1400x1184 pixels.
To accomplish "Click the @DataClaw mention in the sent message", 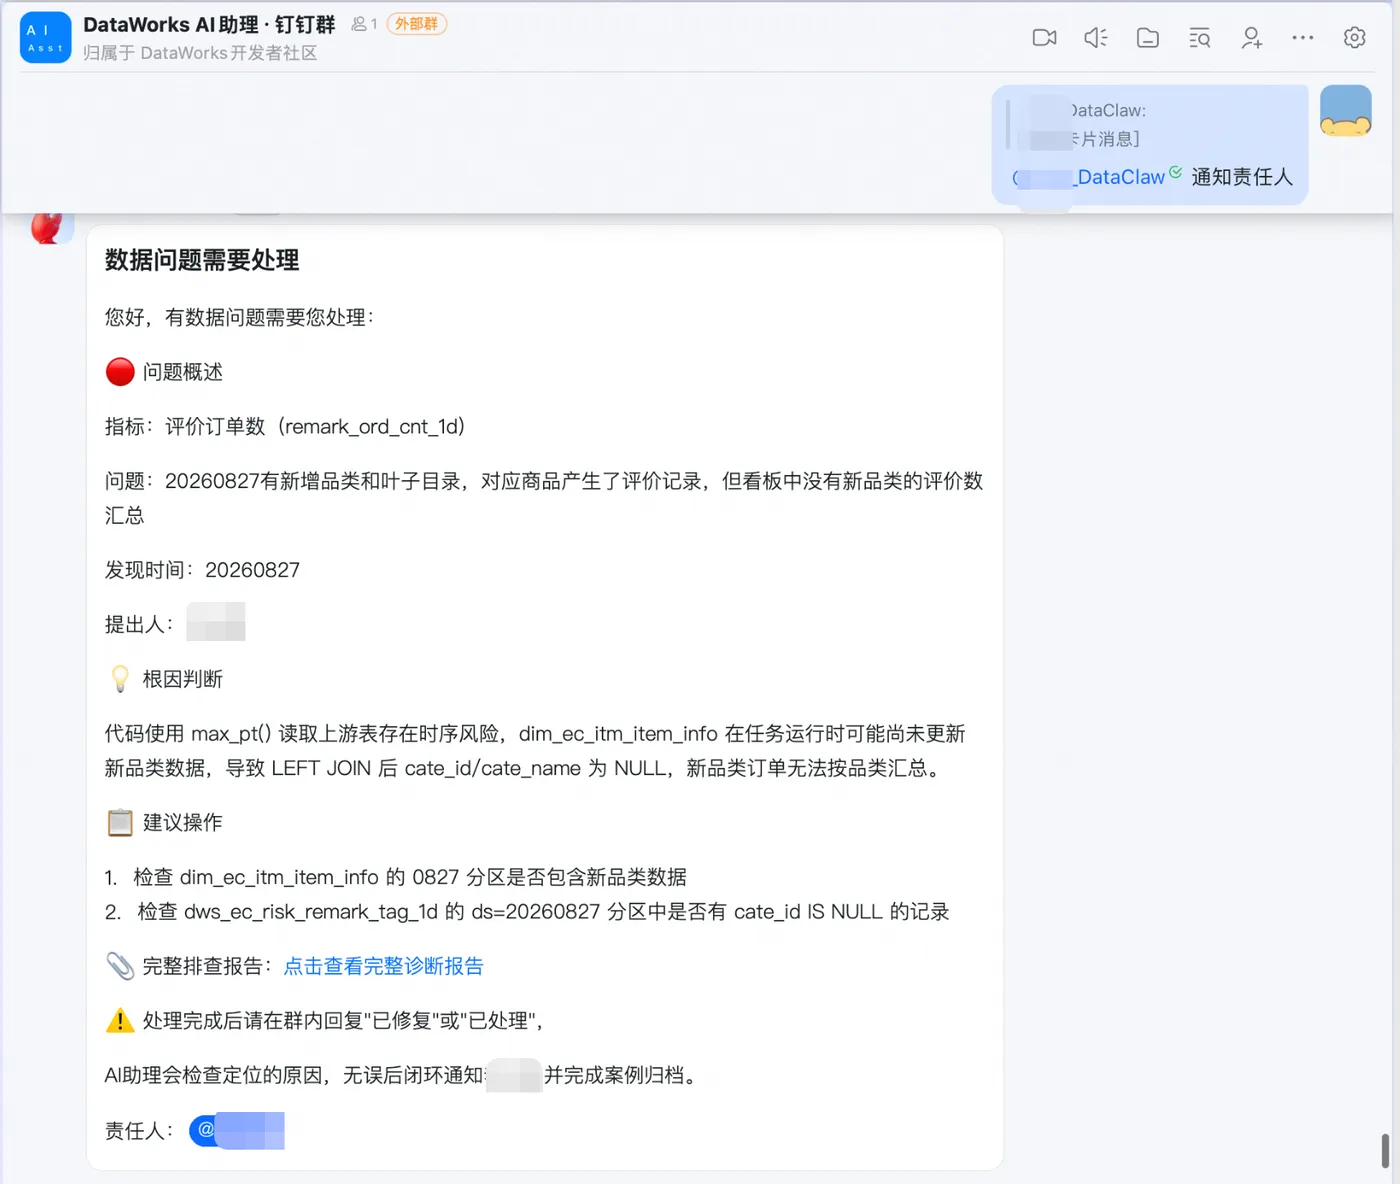I will 1089,177.
